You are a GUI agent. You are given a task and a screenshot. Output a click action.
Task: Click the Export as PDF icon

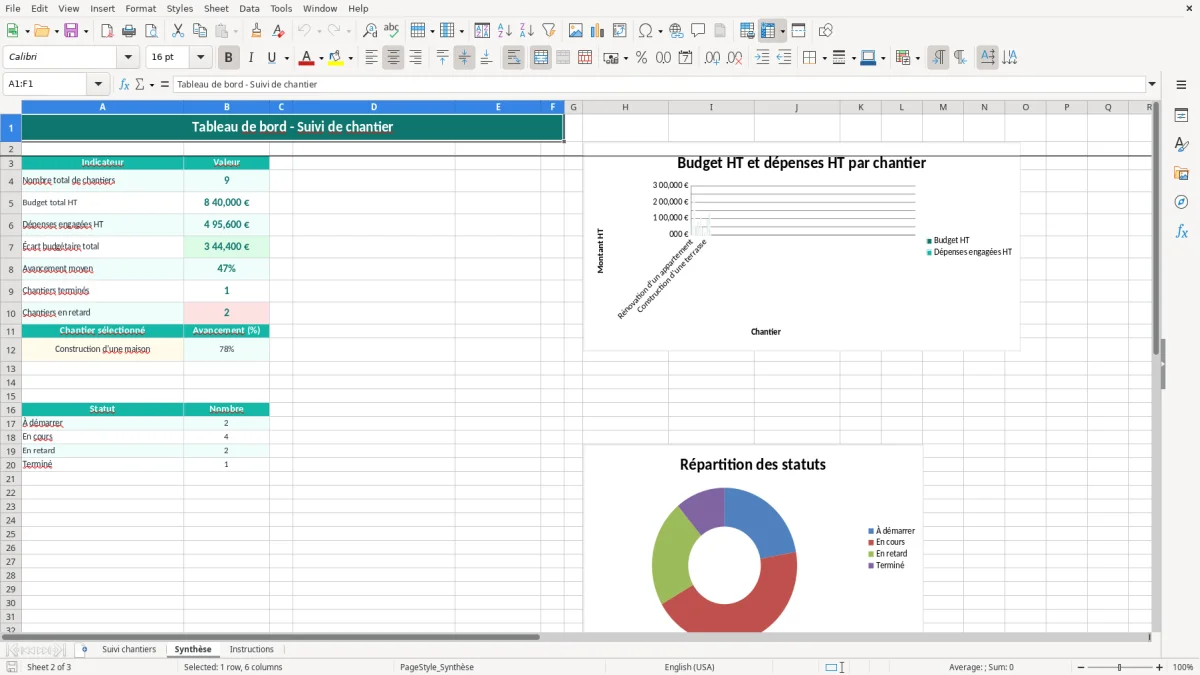coord(107,31)
